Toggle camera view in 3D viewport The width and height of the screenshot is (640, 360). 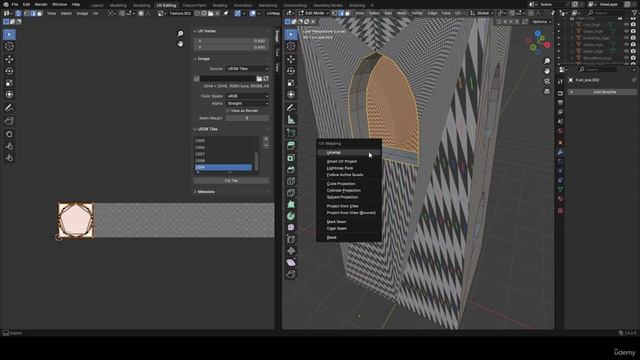pyautogui.click(x=547, y=81)
